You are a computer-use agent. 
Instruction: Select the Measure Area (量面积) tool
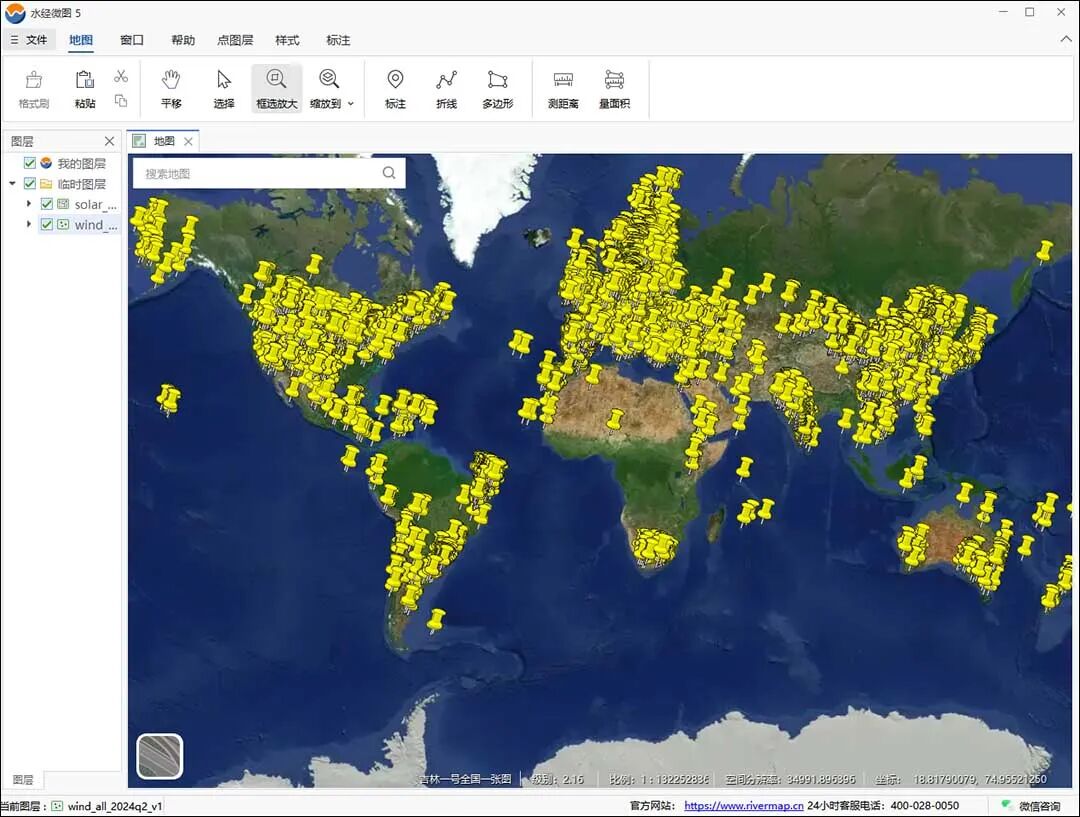pos(614,89)
